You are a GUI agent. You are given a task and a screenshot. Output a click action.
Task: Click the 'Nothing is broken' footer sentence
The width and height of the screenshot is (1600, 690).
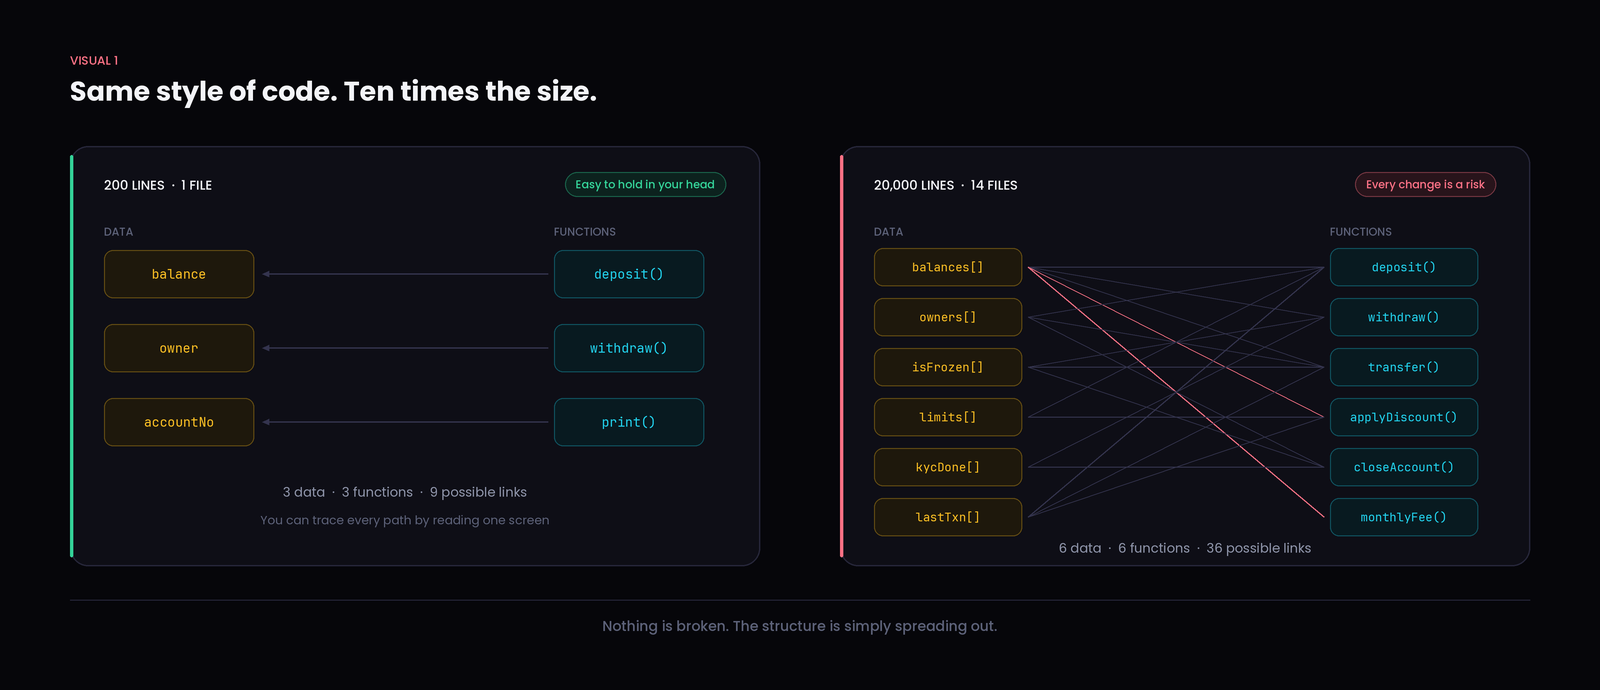click(800, 626)
